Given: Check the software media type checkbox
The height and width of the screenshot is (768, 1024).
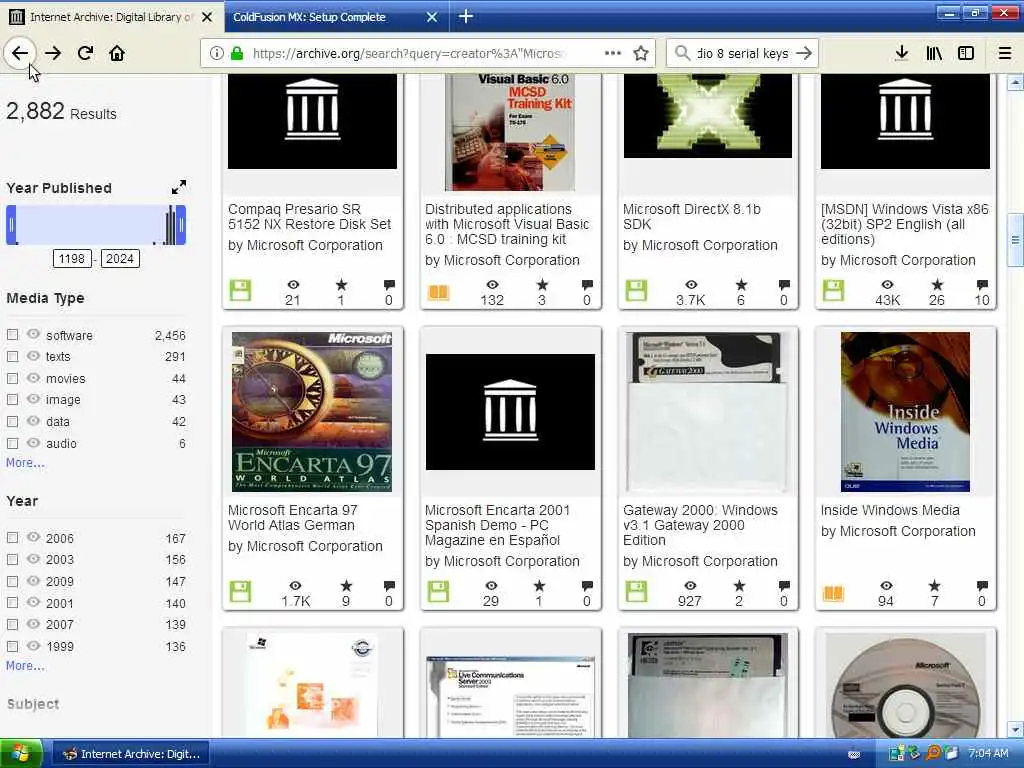Looking at the screenshot, I should pyautogui.click(x=12, y=334).
